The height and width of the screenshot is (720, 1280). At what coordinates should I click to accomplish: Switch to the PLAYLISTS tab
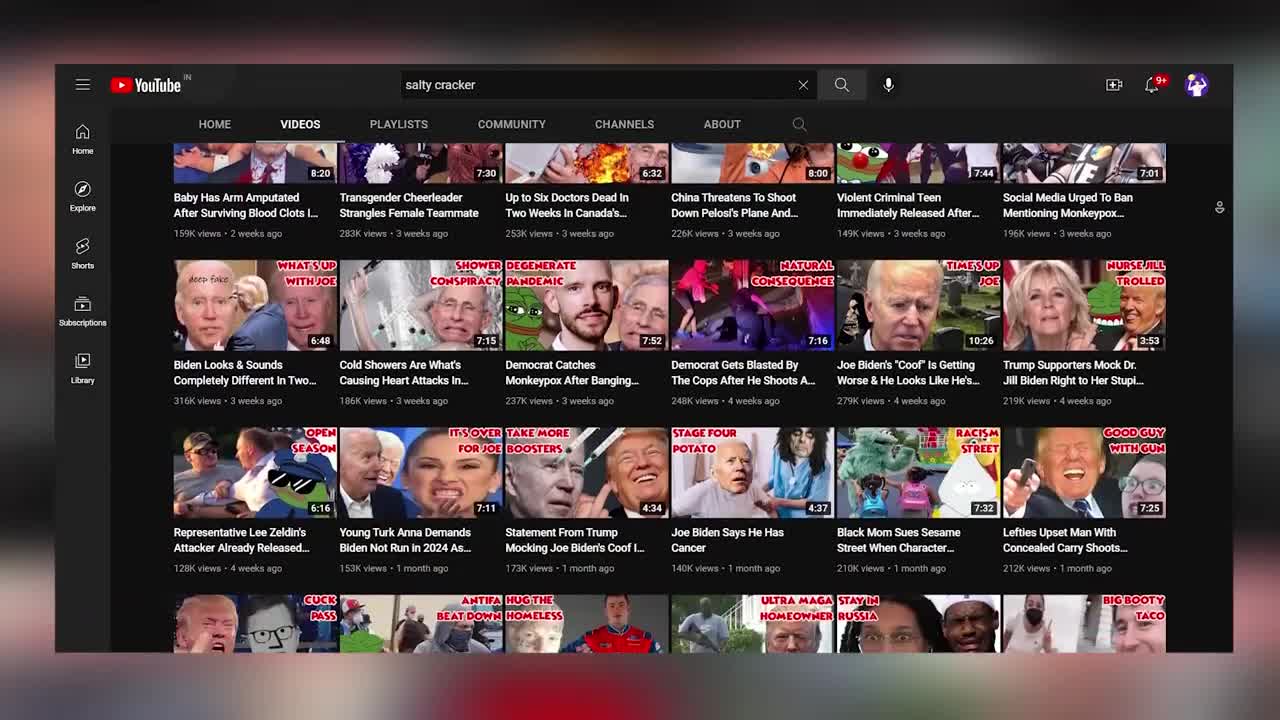pos(399,124)
